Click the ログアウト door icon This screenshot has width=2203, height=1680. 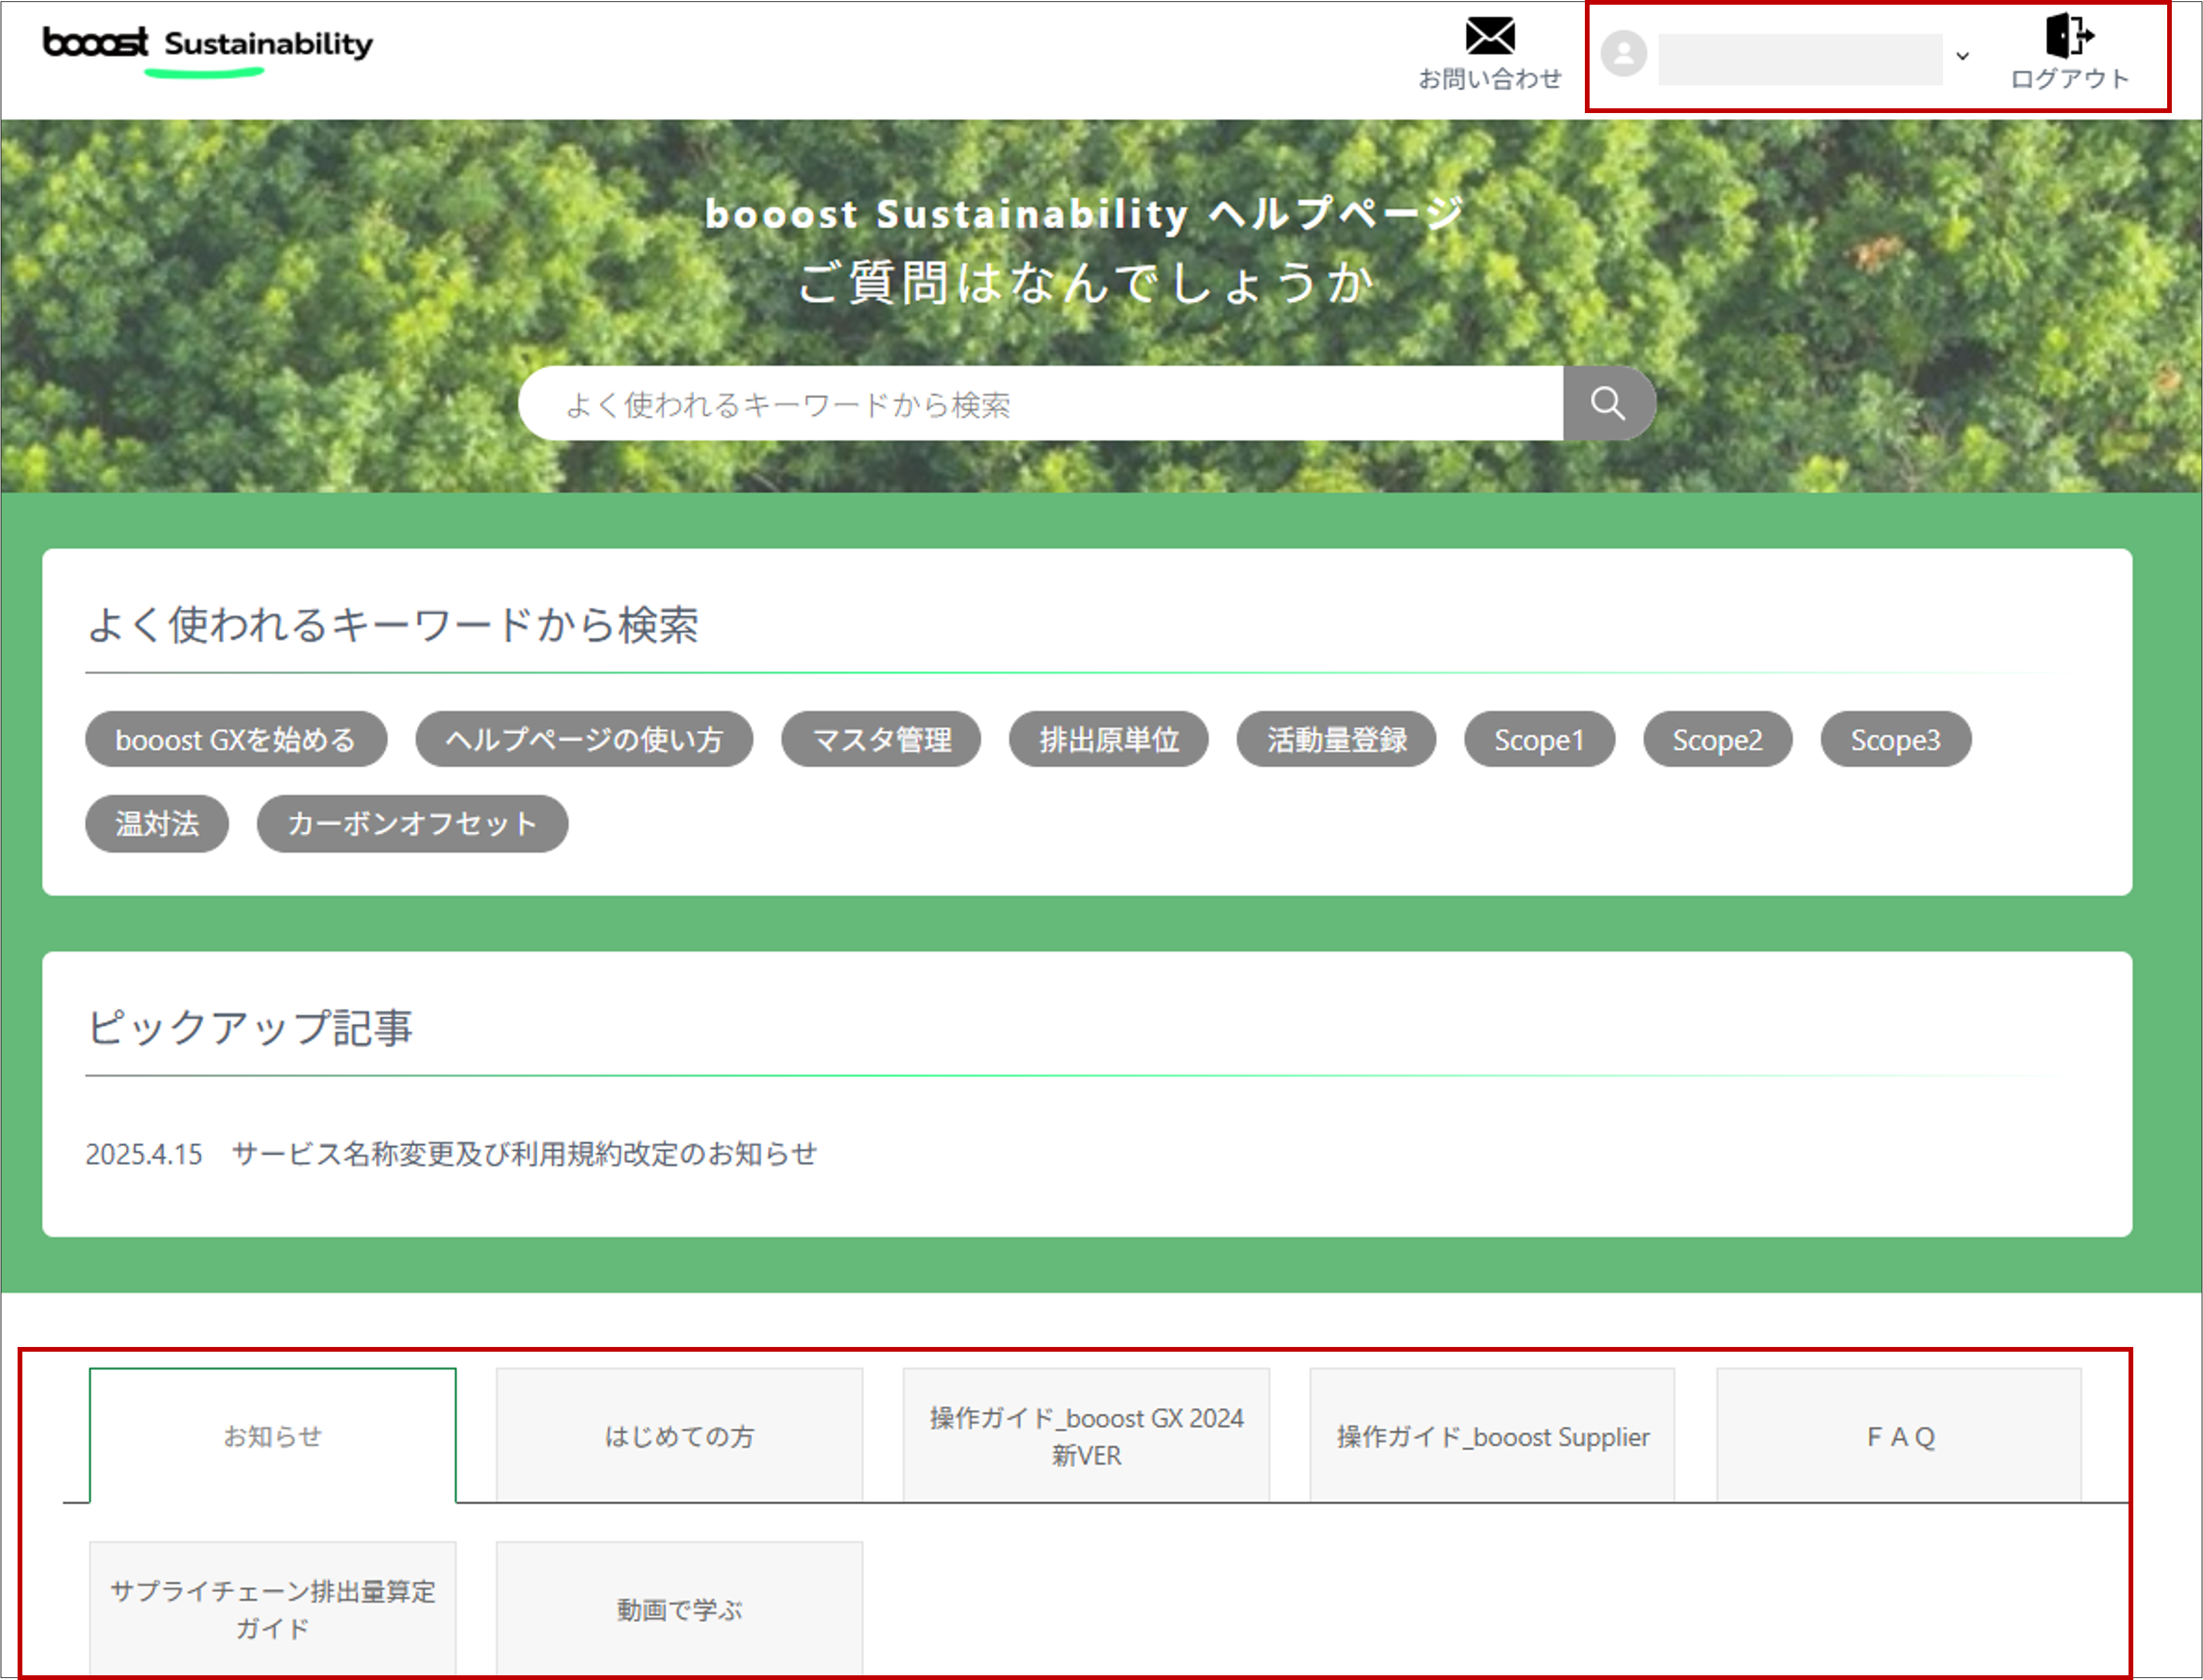pyautogui.click(x=2069, y=36)
